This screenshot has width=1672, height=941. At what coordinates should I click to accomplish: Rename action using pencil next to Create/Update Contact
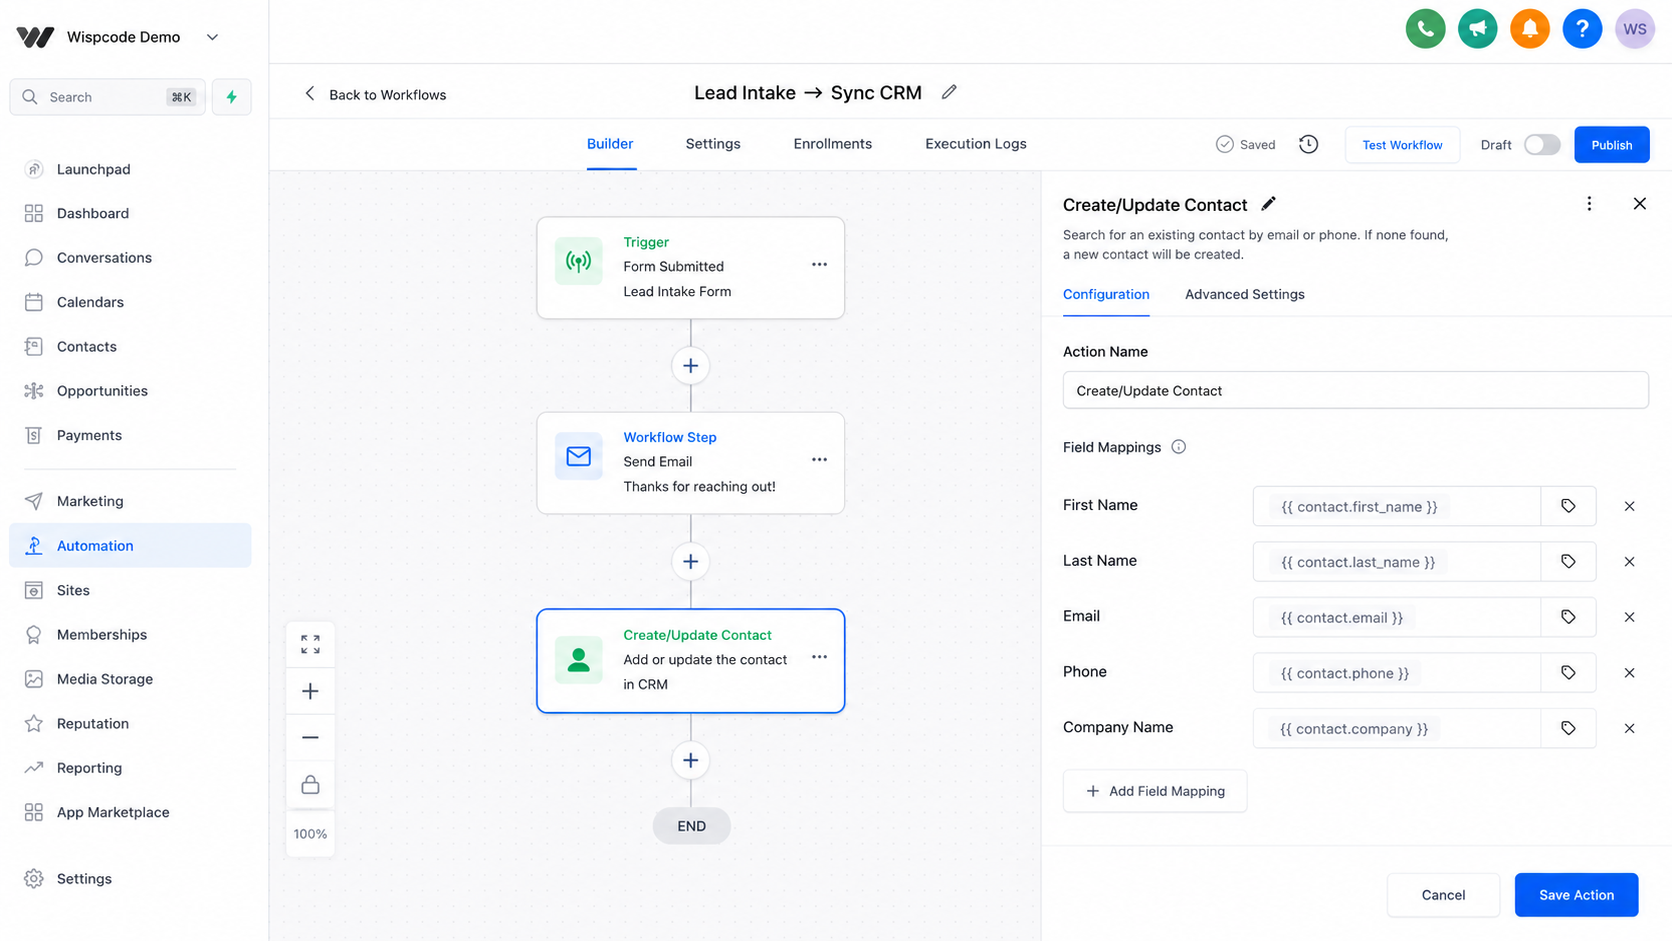click(x=1268, y=204)
